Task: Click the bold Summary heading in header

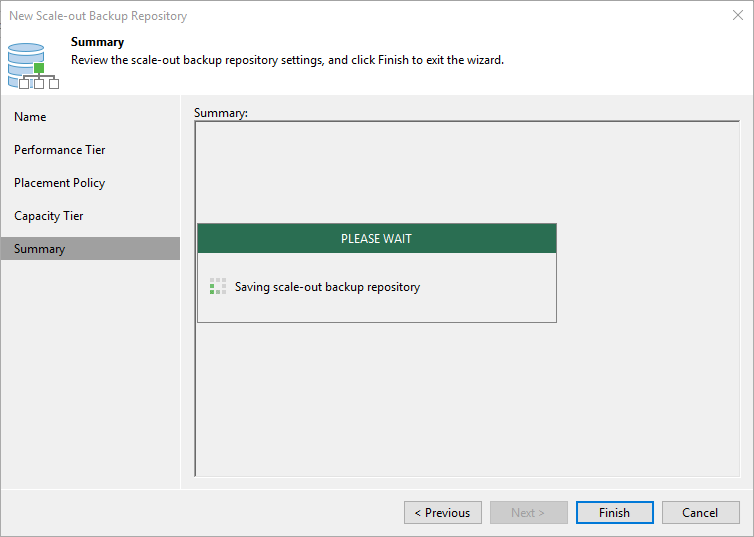Action: [97, 42]
